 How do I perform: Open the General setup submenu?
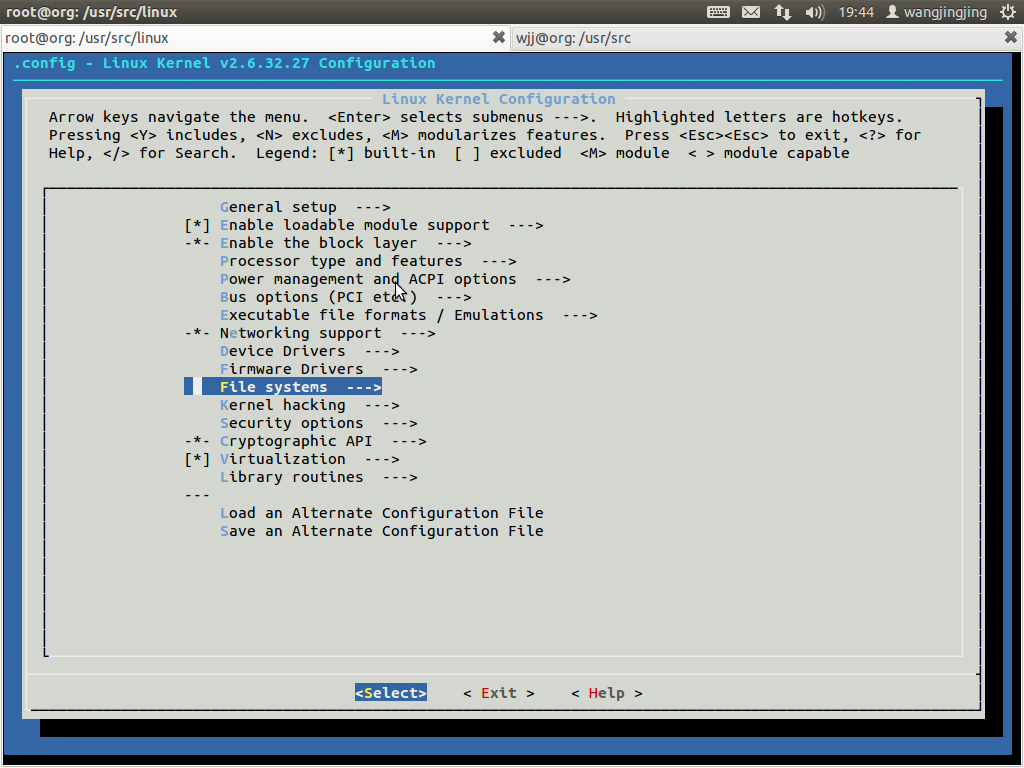click(x=305, y=207)
